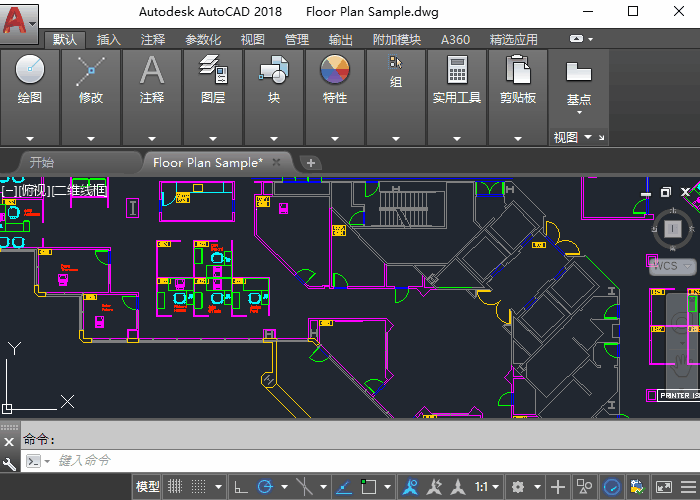Click the 模型 model space button

click(x=148, y=487)
